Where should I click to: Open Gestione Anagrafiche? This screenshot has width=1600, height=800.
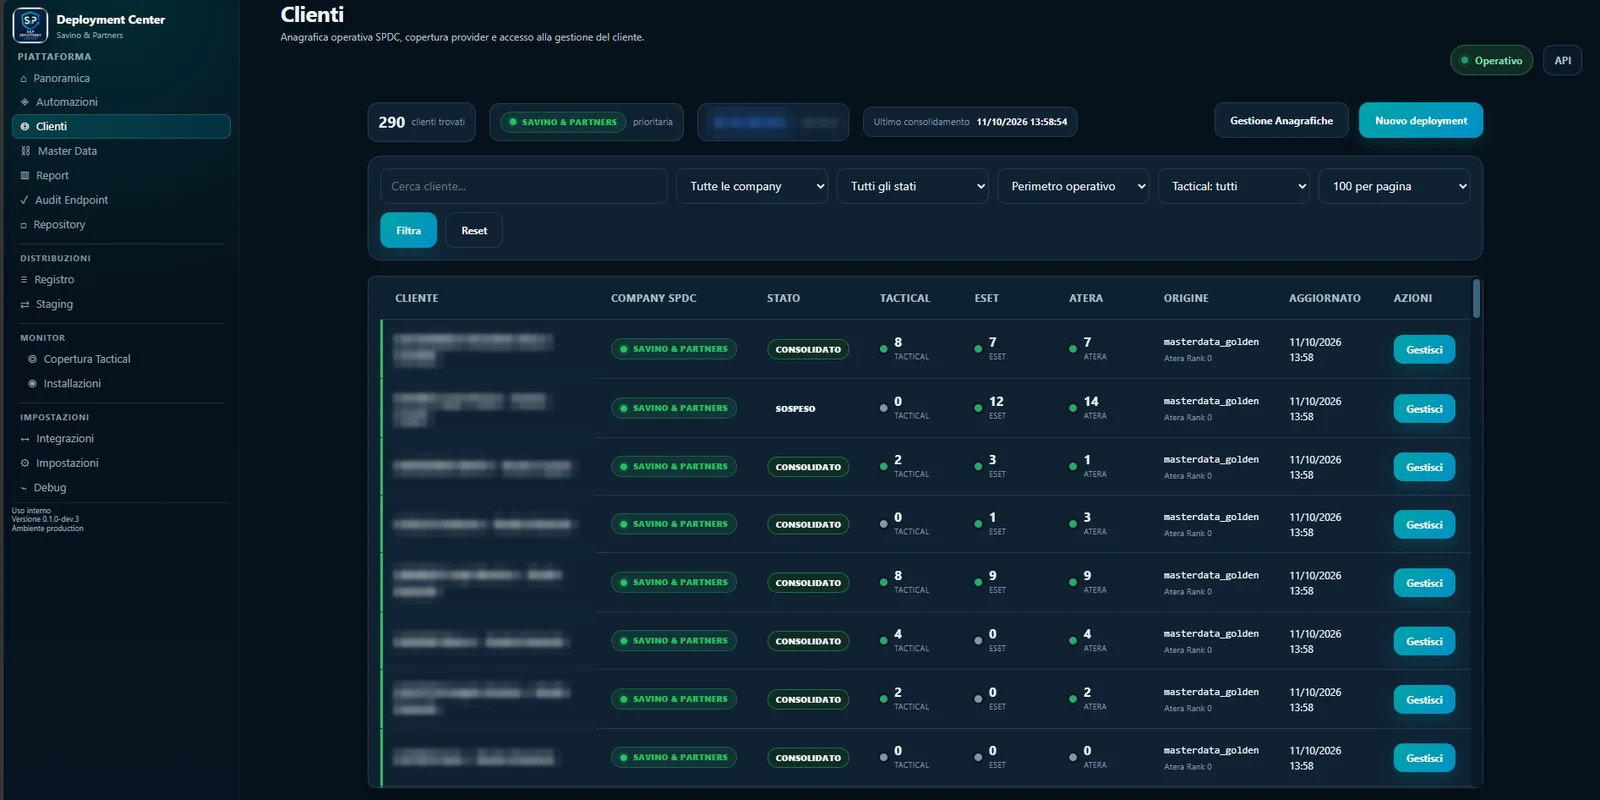(x=1281, y=121)
